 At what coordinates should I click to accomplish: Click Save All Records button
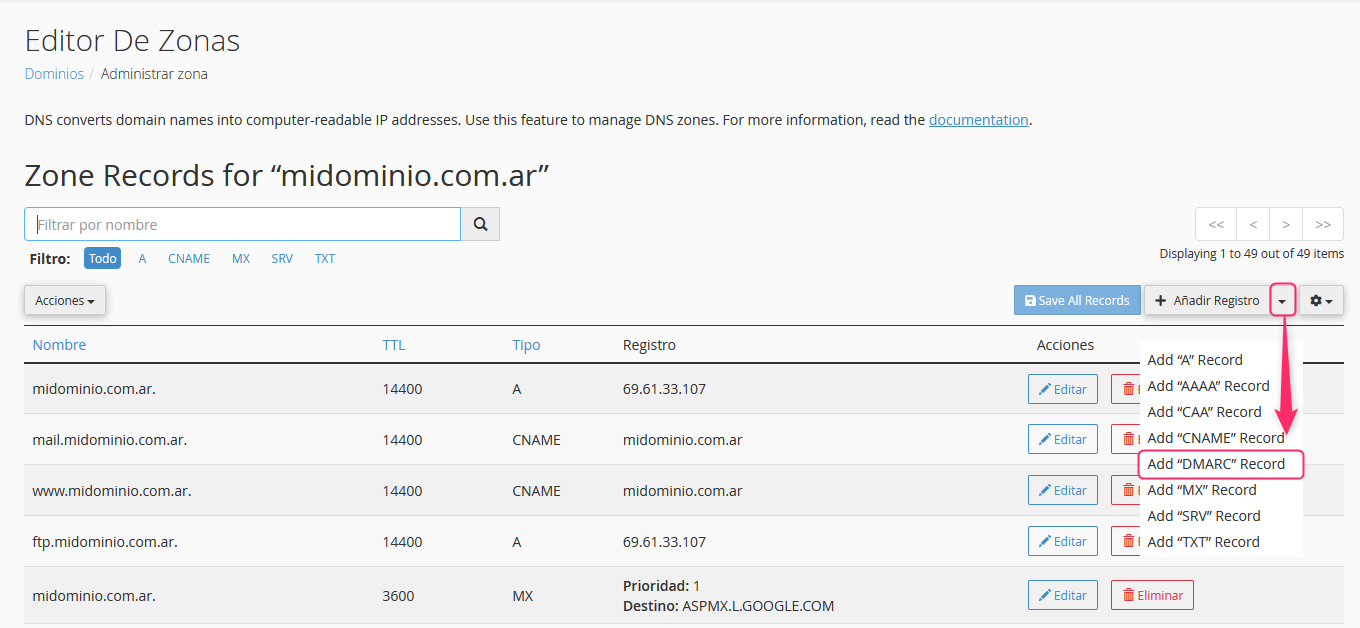(1077, 300)
